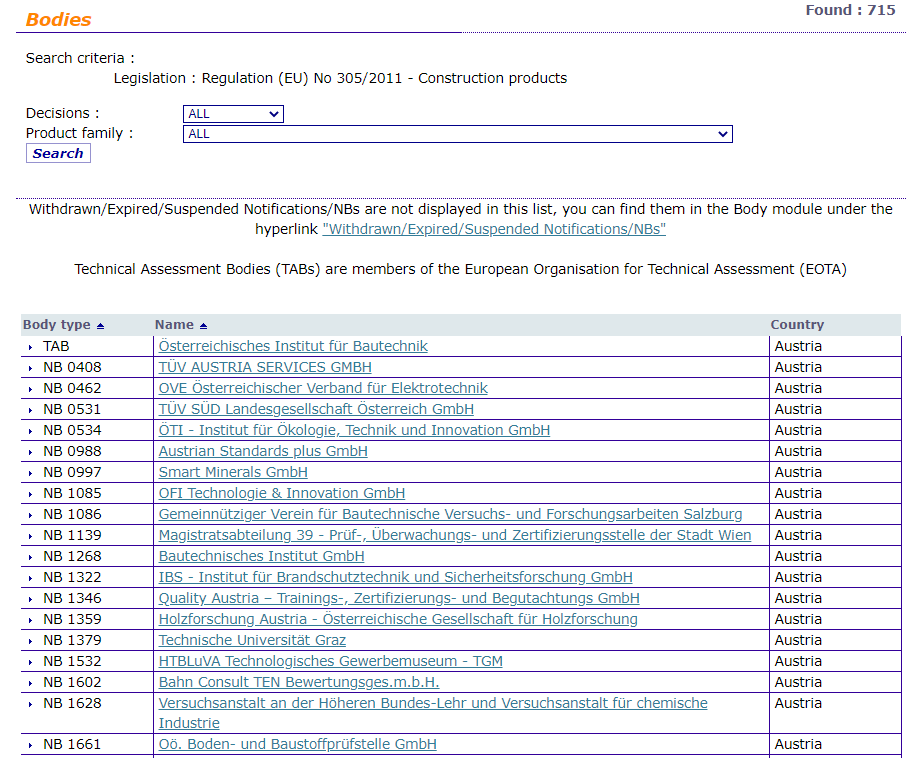Screen dimensions: 908x758
Task: Click the Search button
Action: (58, 153)
